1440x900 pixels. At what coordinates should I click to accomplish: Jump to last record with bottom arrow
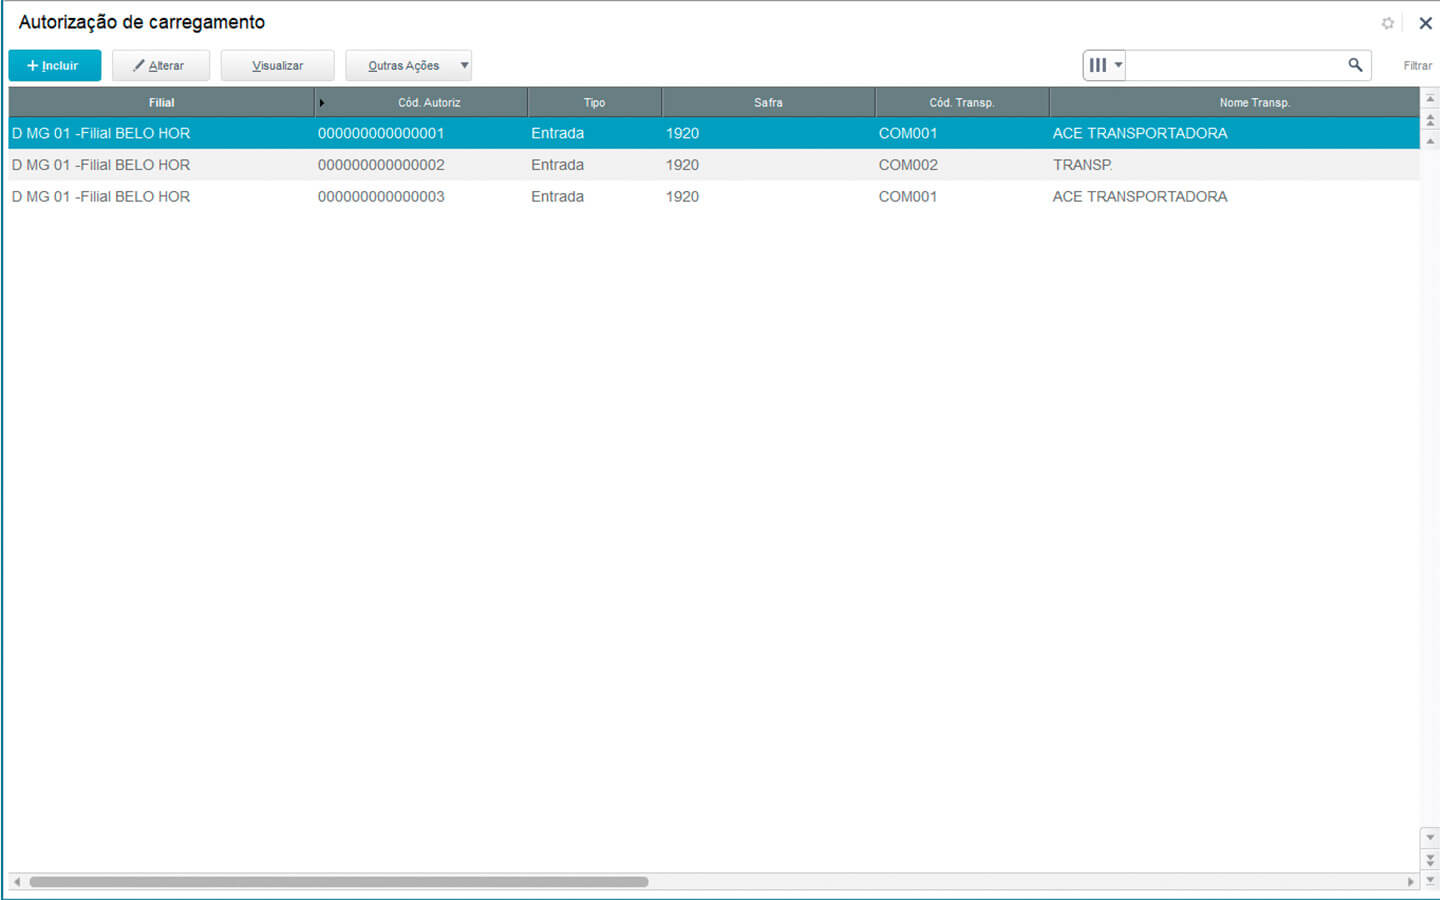tap(1430, 880)
